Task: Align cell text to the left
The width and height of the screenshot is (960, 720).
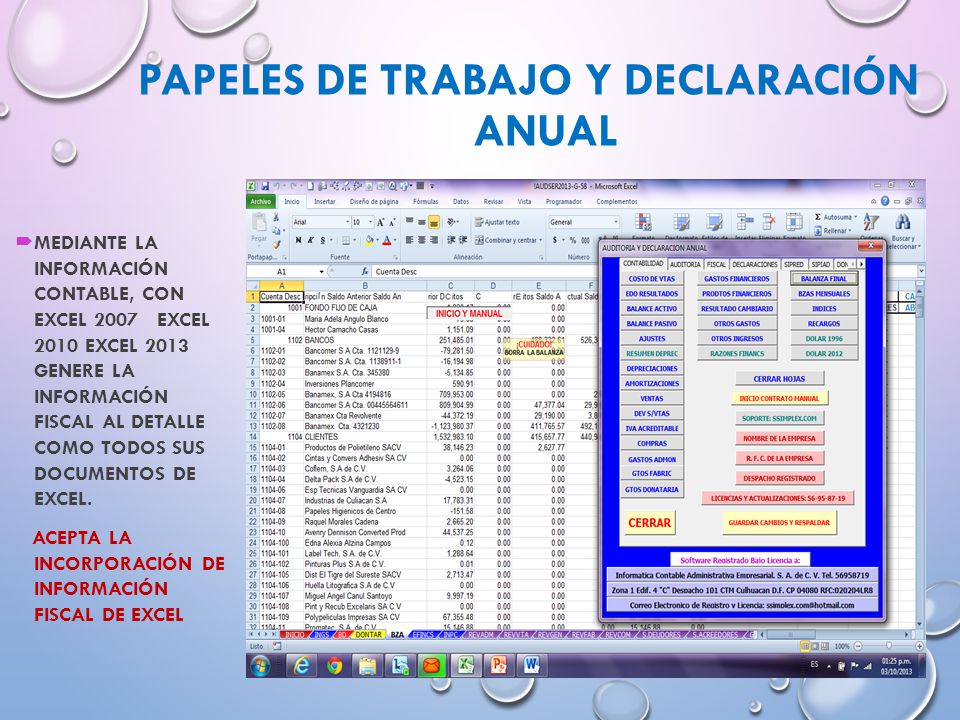Action: point(410,240)
